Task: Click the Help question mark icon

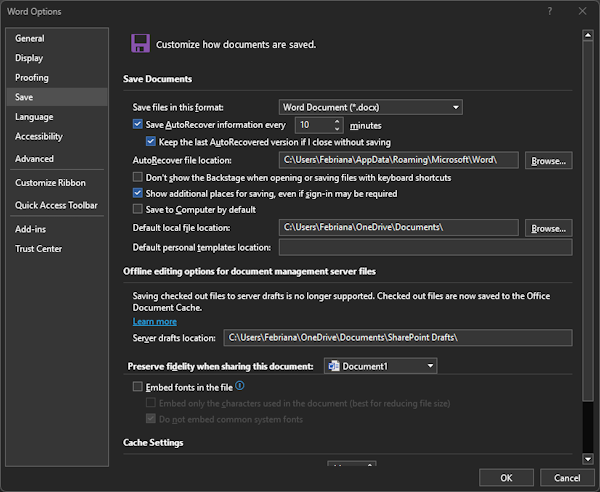Action: point(549,11)
